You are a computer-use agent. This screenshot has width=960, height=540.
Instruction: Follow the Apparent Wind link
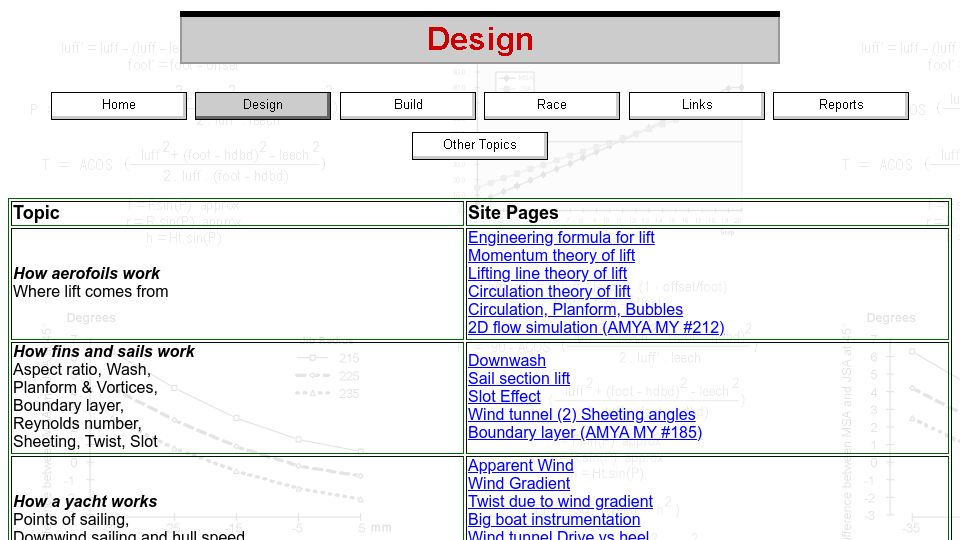[x=520, y=465]
